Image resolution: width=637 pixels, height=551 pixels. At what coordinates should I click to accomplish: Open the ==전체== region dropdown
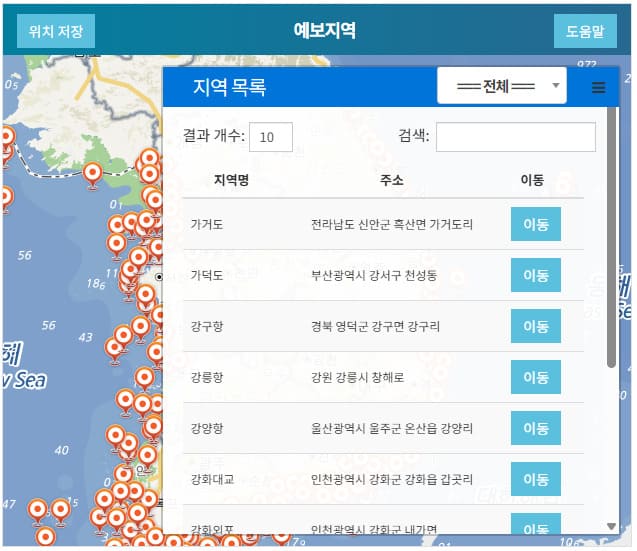tap(501, 86)
